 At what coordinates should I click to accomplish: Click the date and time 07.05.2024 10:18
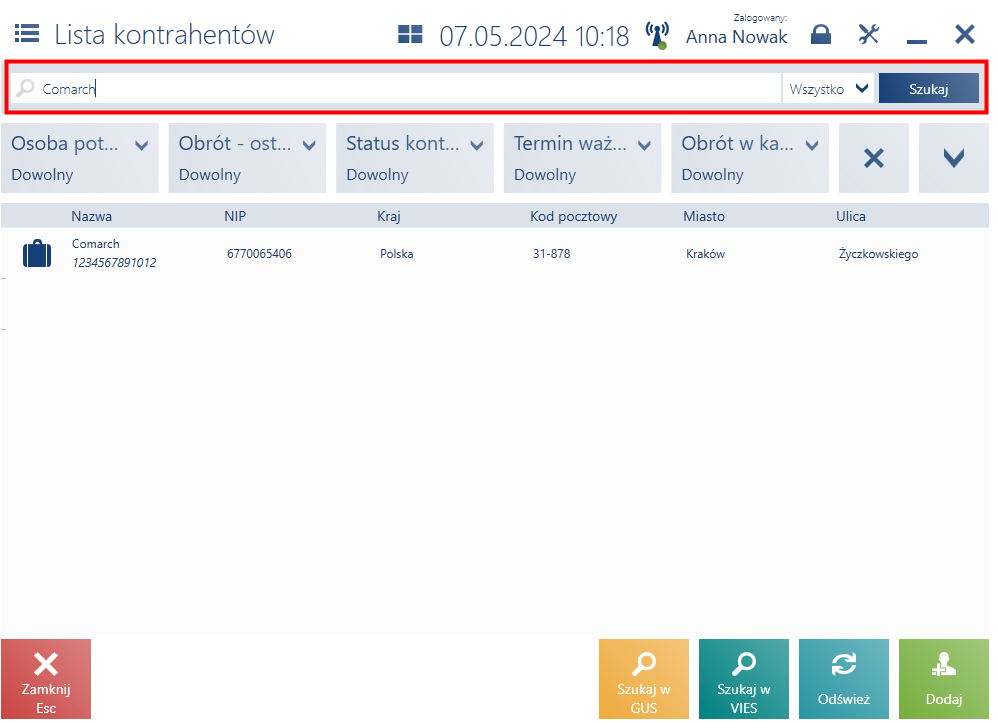click(x=534, y=36)
